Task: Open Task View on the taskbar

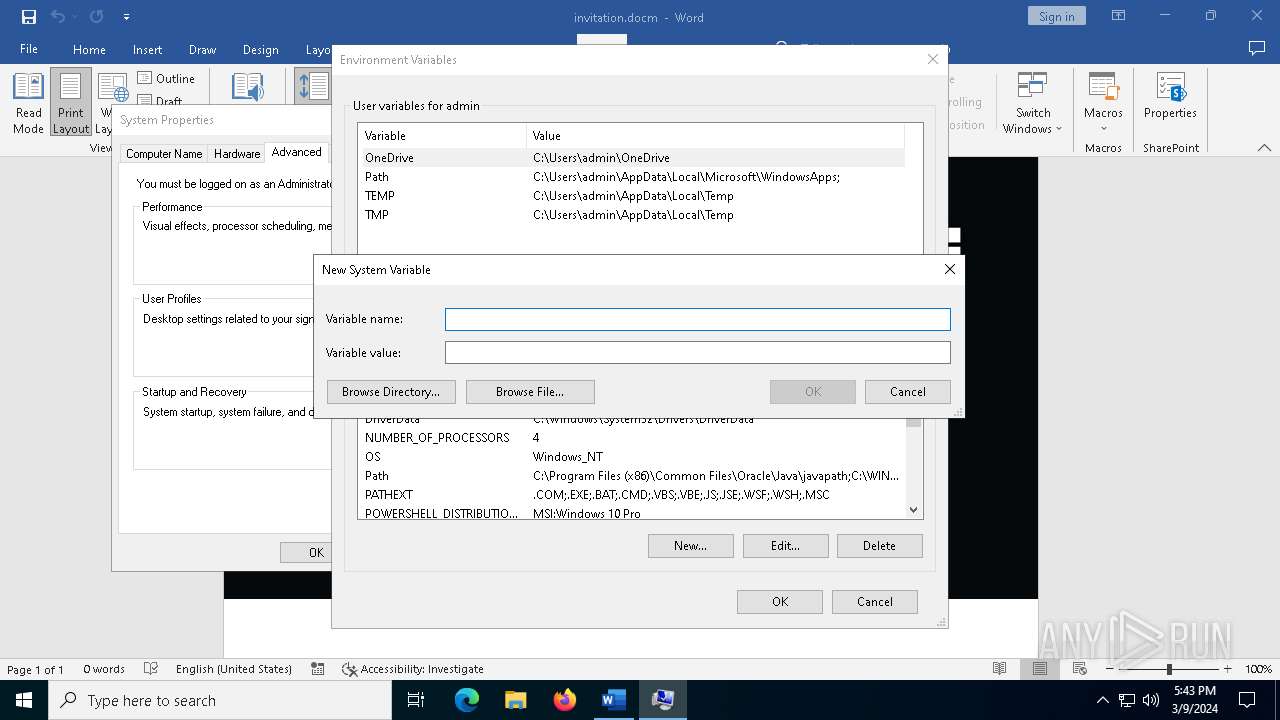Action: pyautogui.click(x=416, y=700)
